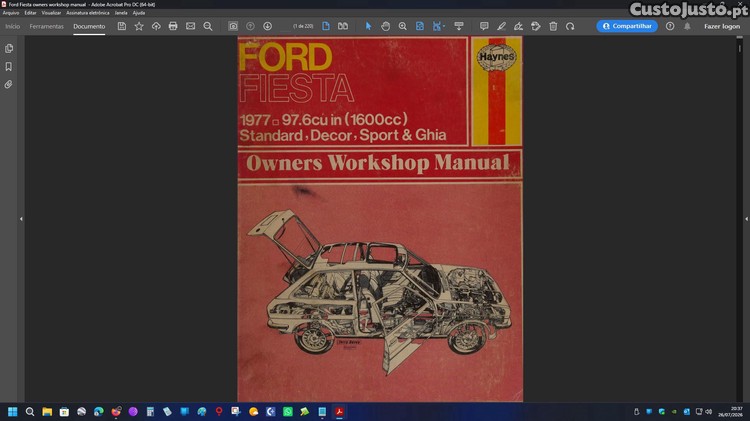Click the marquee zoom magnifier icon
This screenshot has height=421, width=750.
403,26
